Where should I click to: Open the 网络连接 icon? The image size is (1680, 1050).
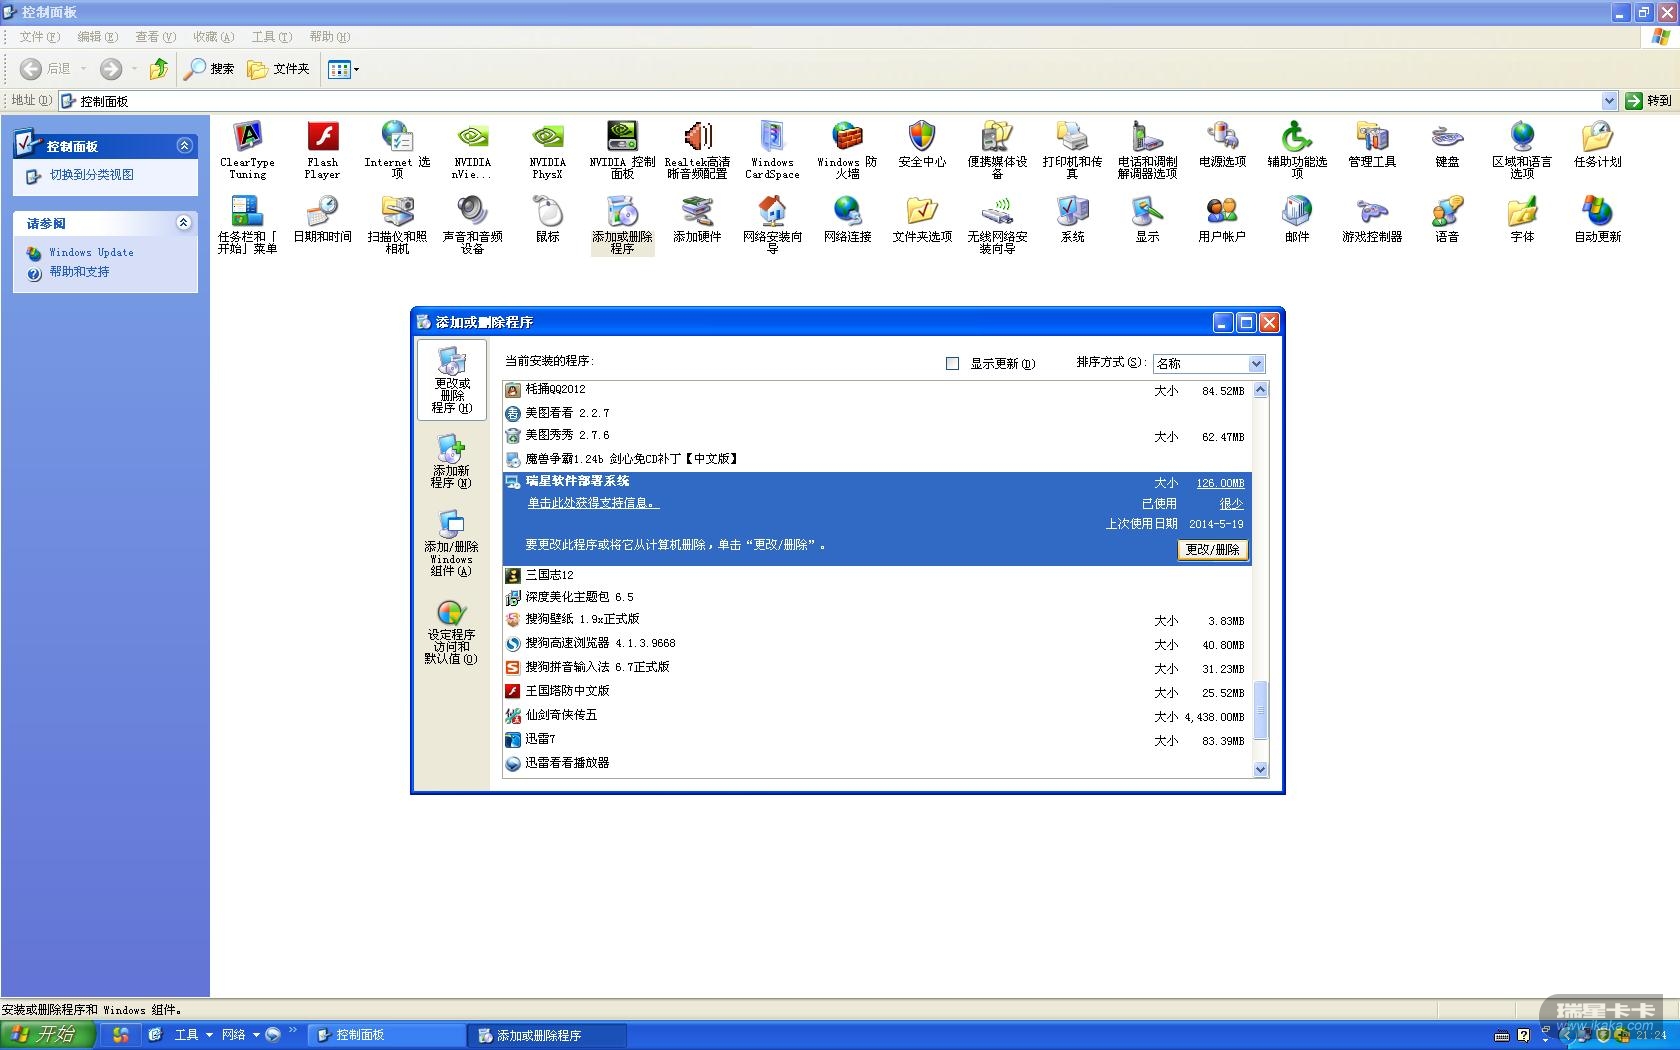tap(847, 220)
